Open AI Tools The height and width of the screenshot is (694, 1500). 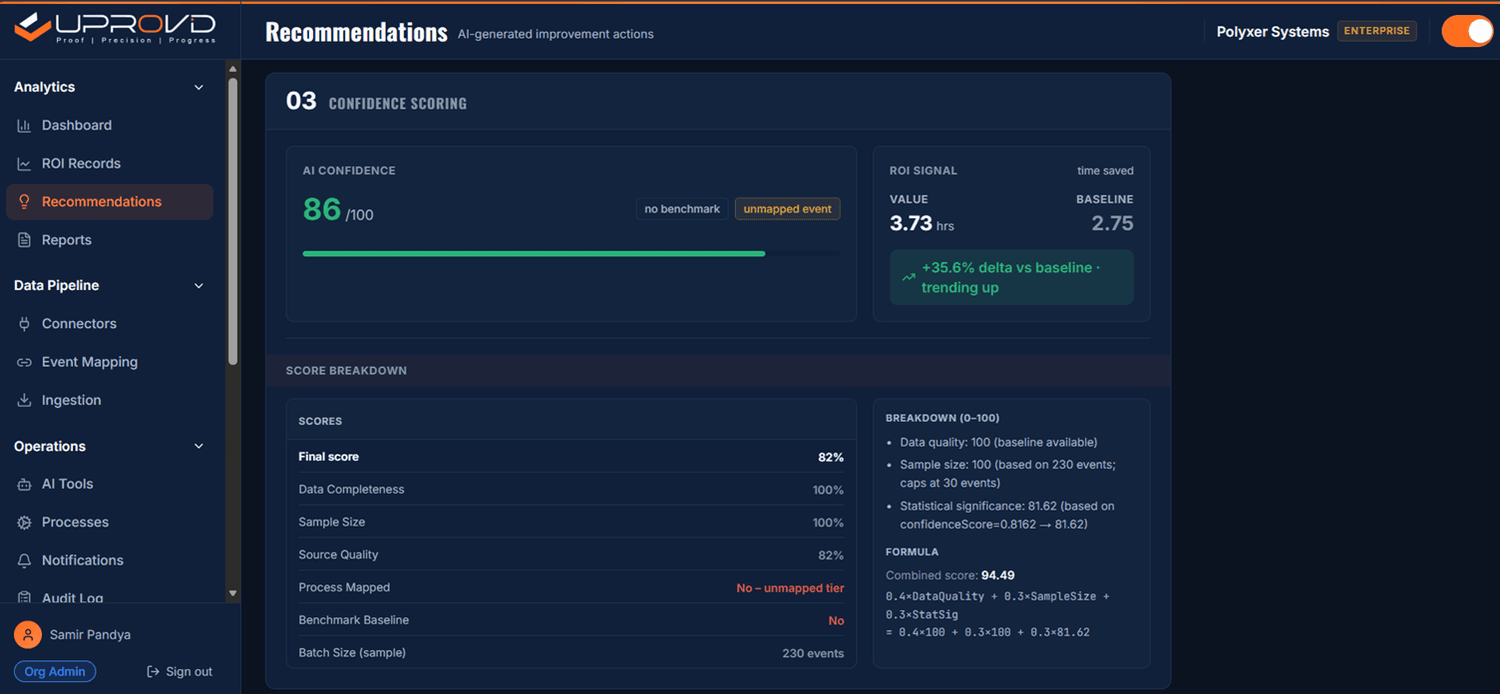click(x=109, y=484)
